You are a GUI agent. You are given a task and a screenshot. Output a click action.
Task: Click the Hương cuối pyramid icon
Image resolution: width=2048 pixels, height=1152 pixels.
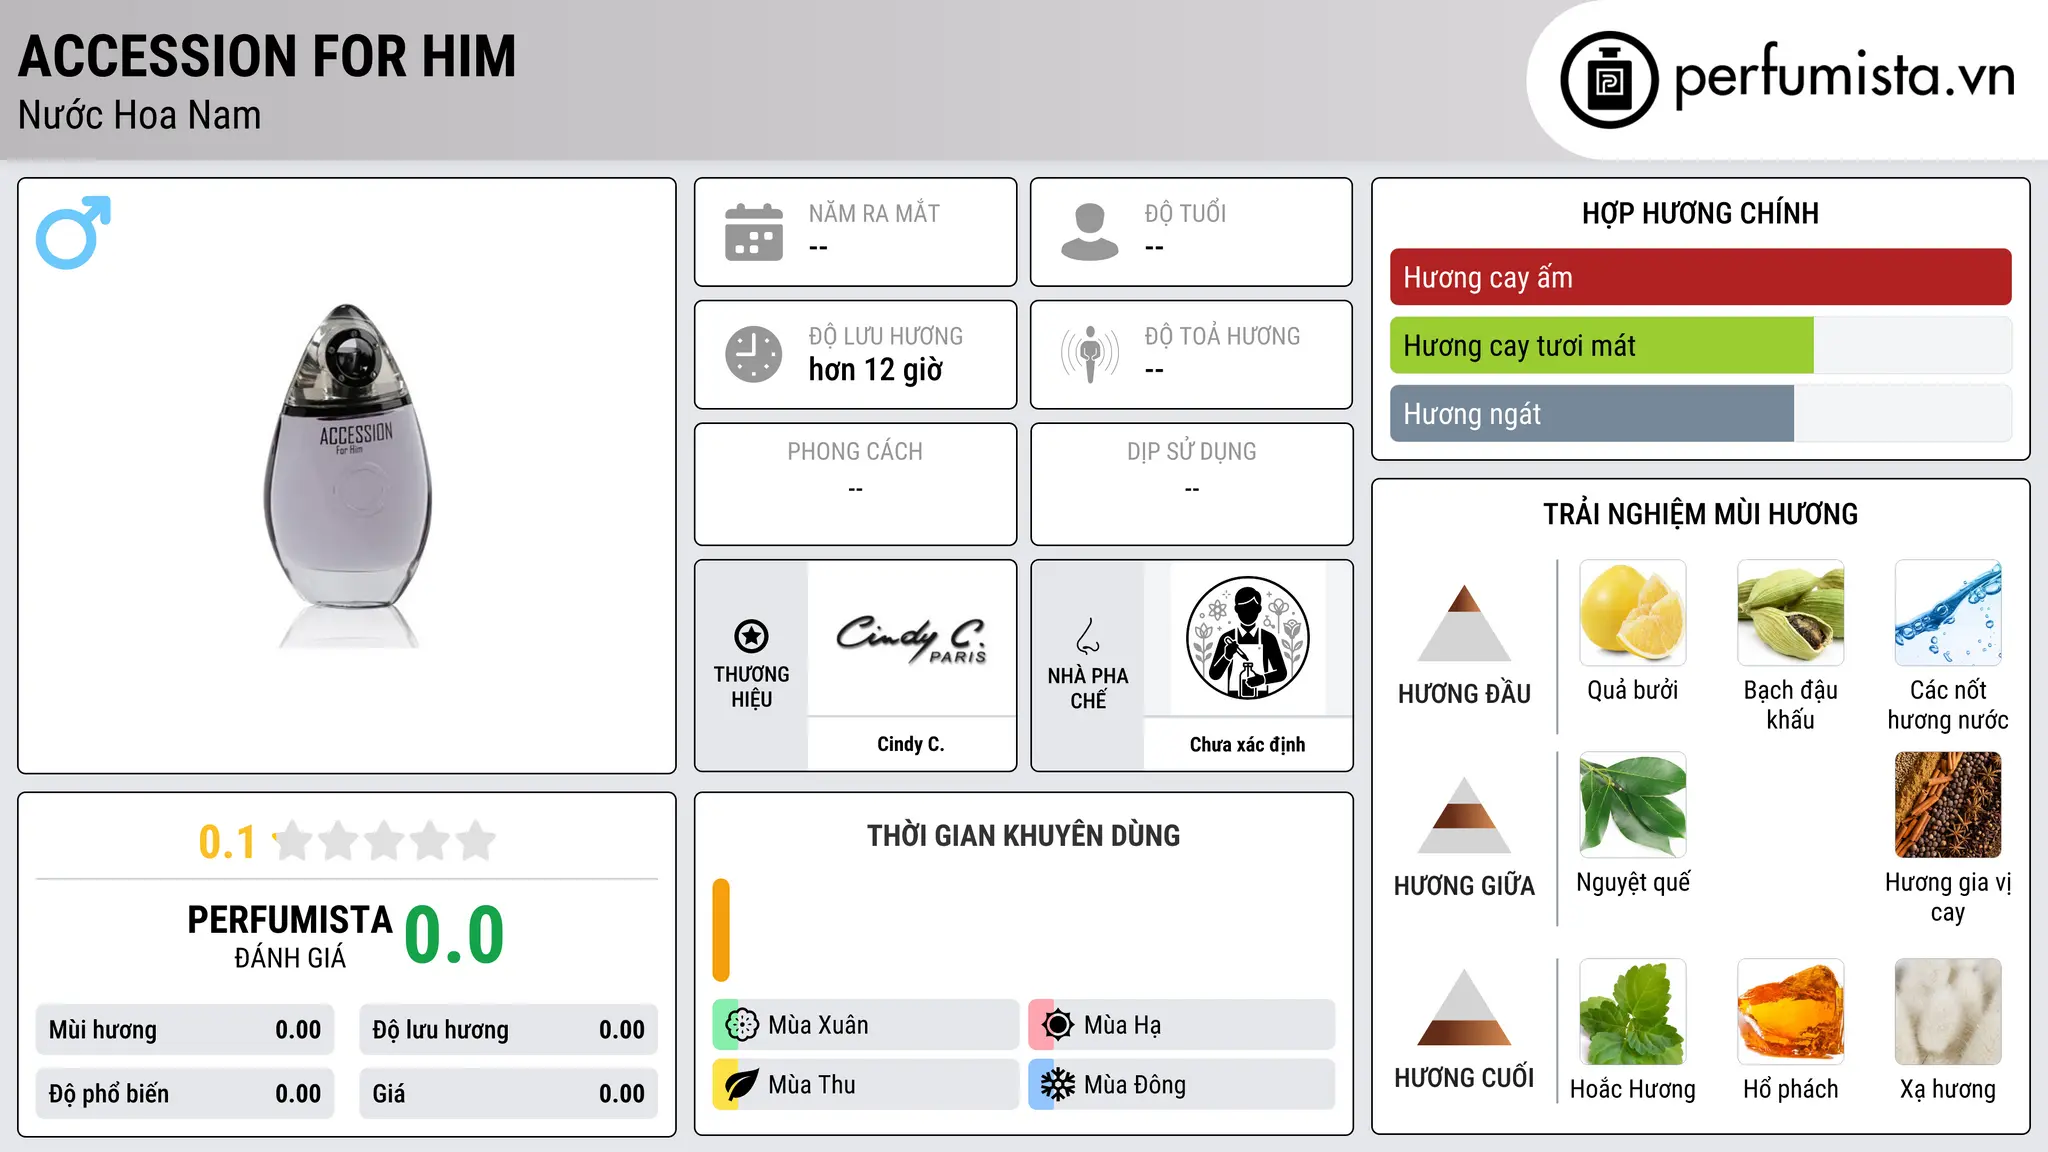pos(1464,1007)
